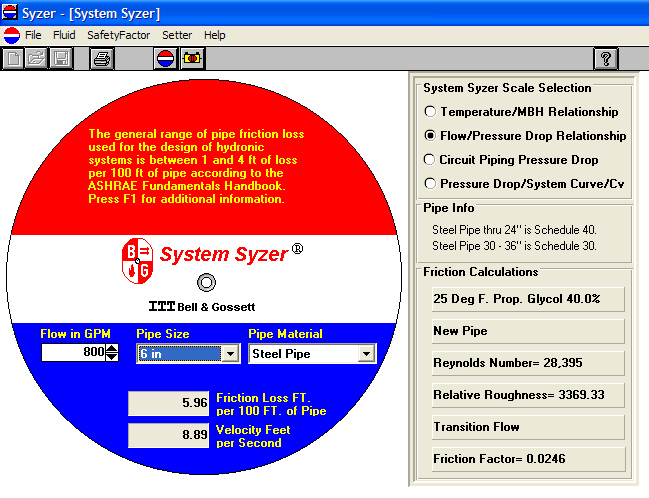This screenshot has width=649, height=498.
Task: Open the File menu
Action: click(x=33, y=35)
